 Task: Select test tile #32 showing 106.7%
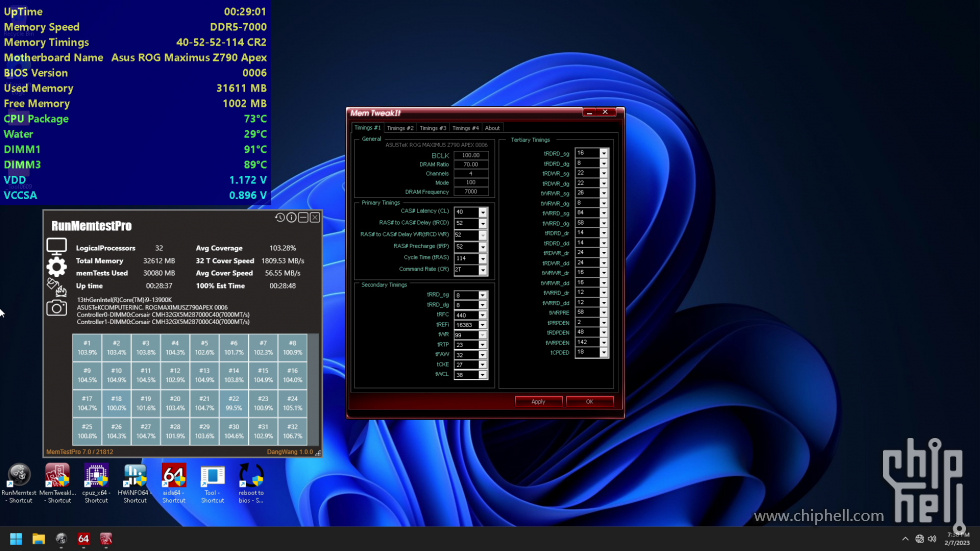[x=292, y=431]
